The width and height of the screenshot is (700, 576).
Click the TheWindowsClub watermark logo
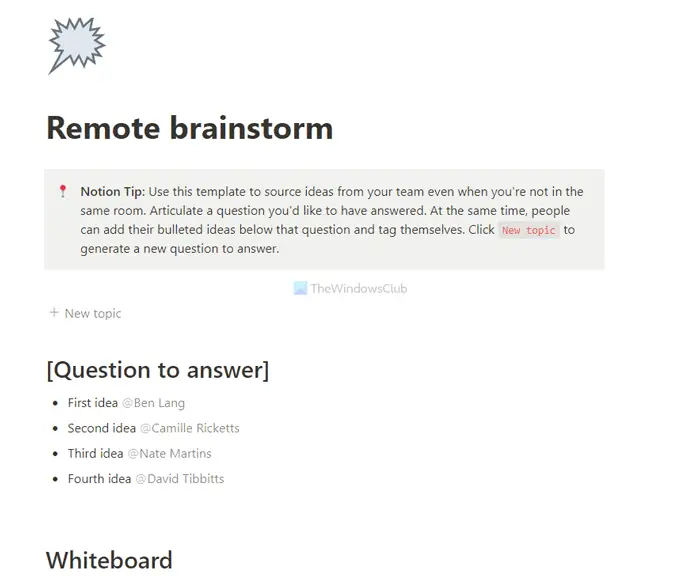[350, 288]
